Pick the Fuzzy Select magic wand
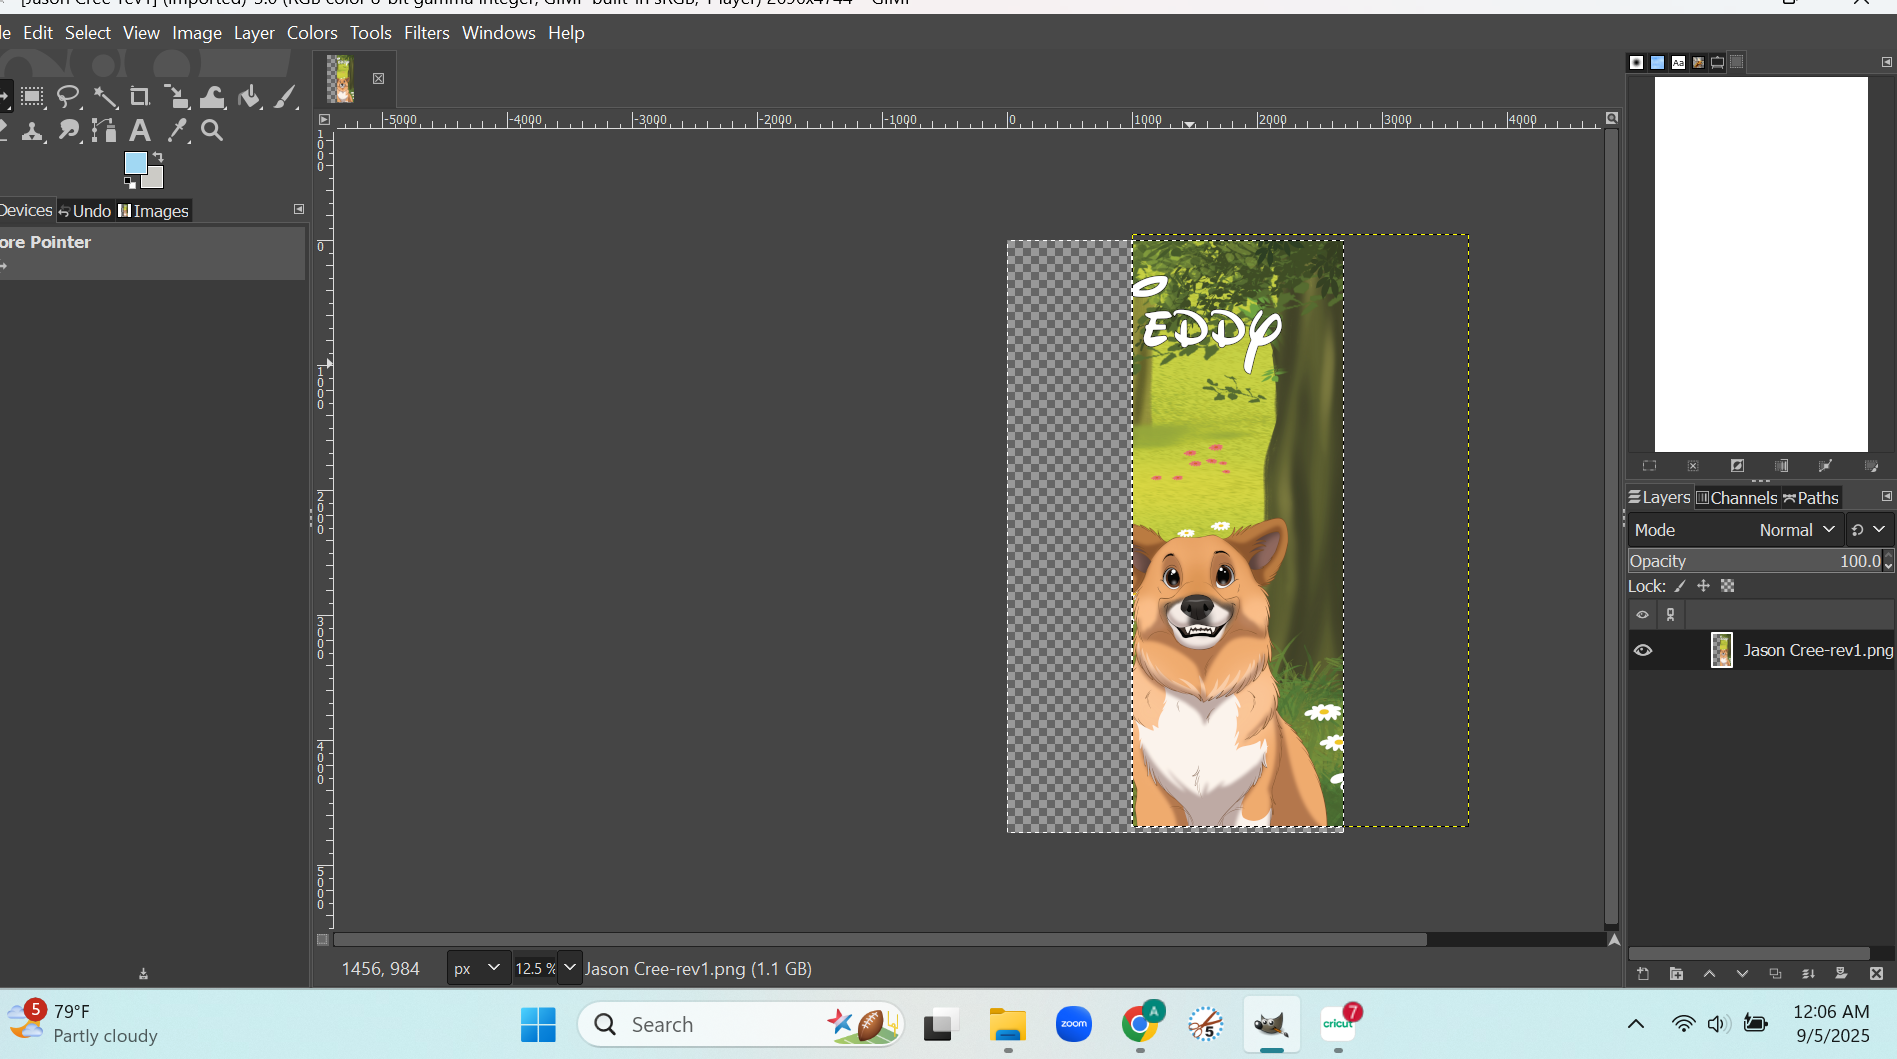Viewport: 1897px width, 1059px height. tap(105, 97)
